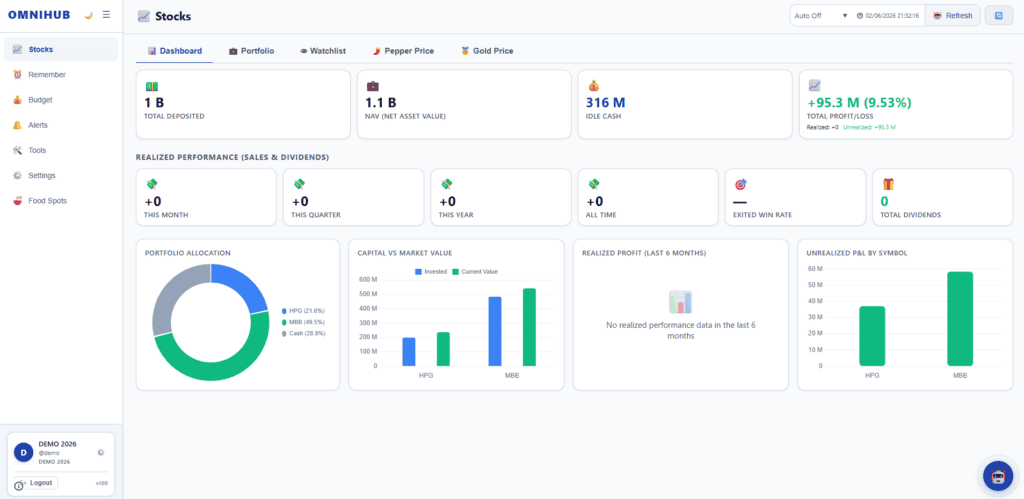Go to Alerts bell item
1024x499 pixels.
coord(61,125)
